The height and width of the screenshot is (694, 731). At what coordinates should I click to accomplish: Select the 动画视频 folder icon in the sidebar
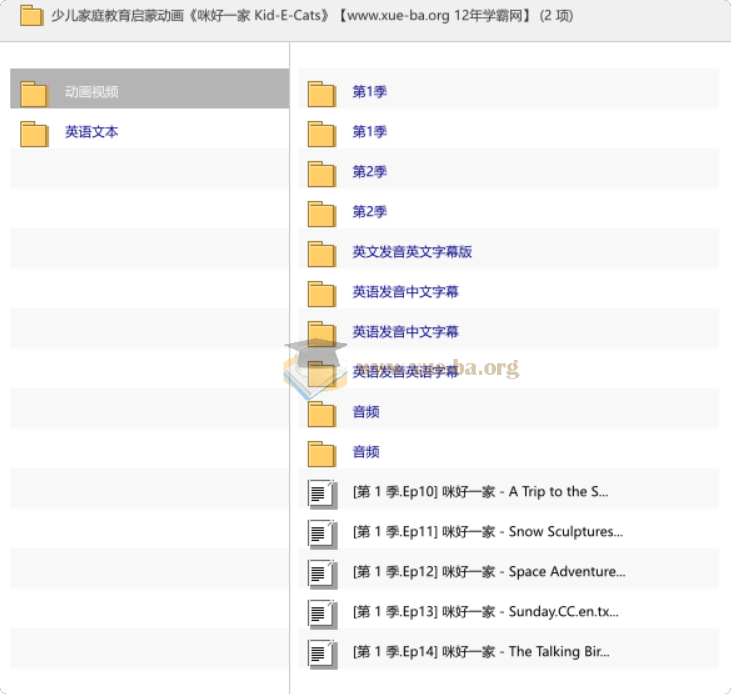(34, 93)
